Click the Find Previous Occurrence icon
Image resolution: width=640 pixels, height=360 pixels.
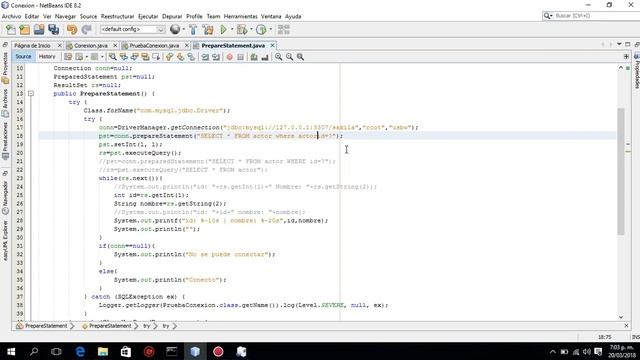click(x=124, y=57)
